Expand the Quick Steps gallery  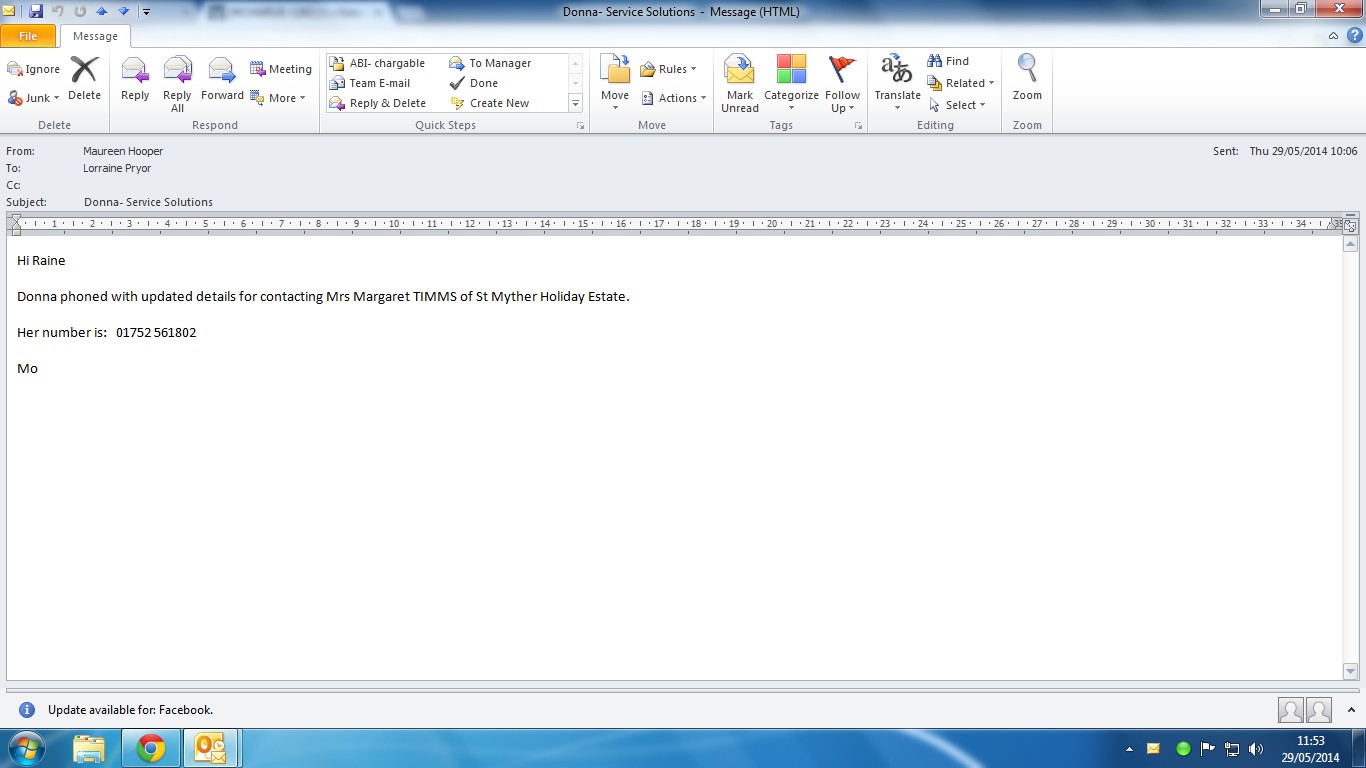coord(575,103)
